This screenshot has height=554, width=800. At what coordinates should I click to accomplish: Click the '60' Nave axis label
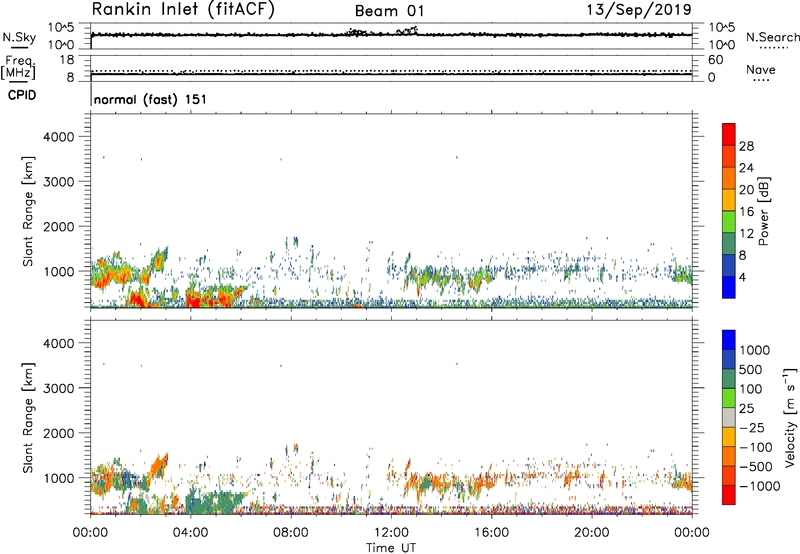pos(715,60)
